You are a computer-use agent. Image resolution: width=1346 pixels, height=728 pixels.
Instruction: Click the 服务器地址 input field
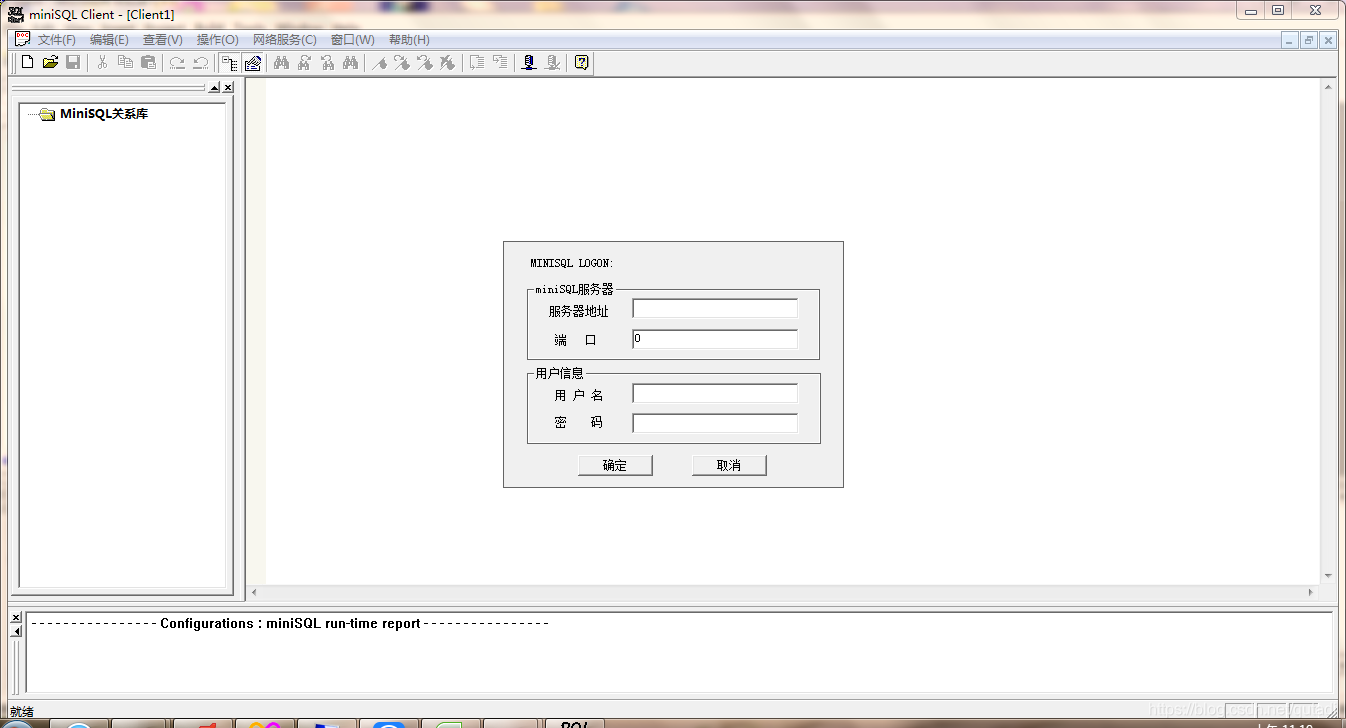pos(715,309)
